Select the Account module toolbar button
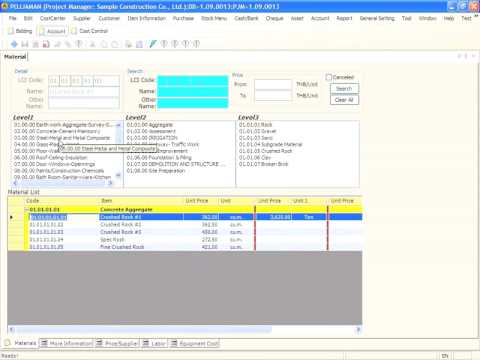This screenshot has height=360, width=480. [x=53, y=31]
